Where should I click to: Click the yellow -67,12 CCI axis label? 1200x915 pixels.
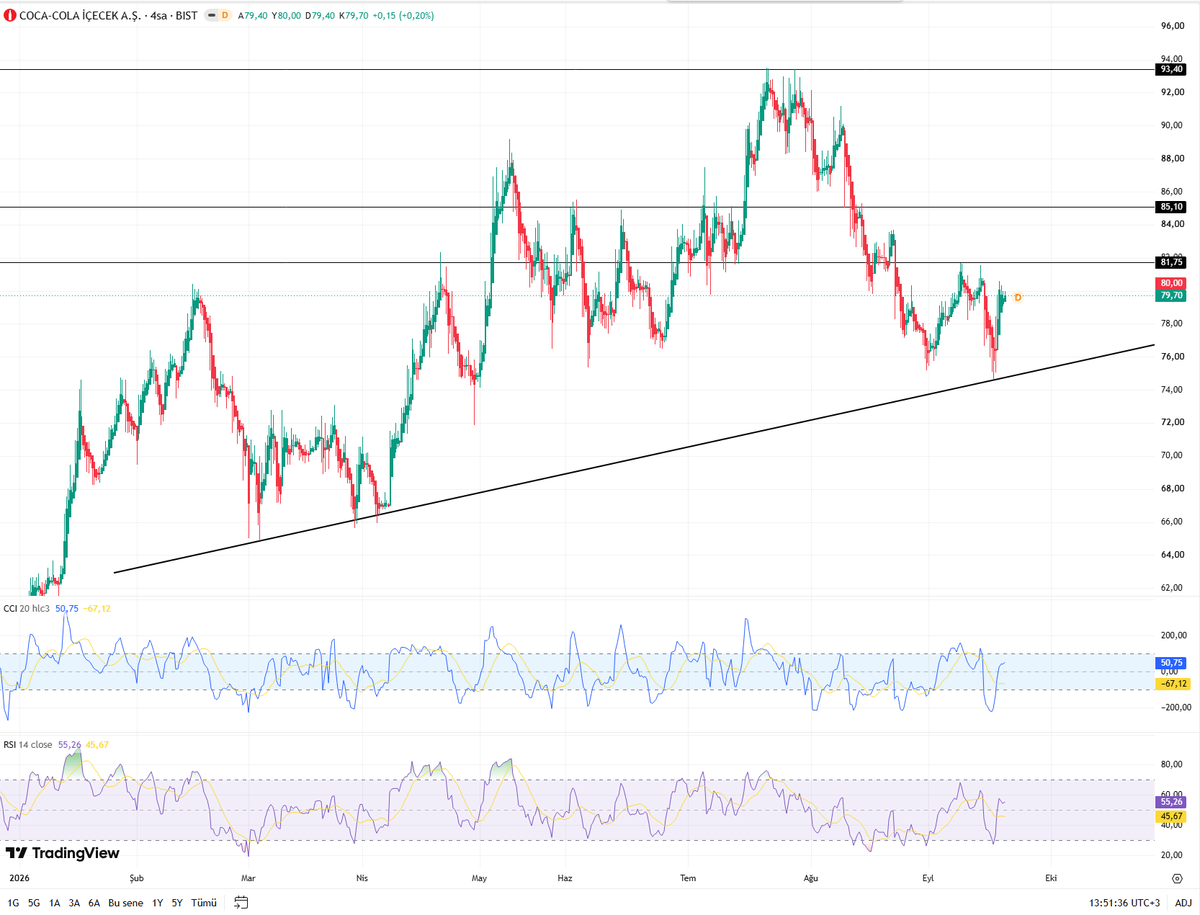click(x=1171, y=683)
